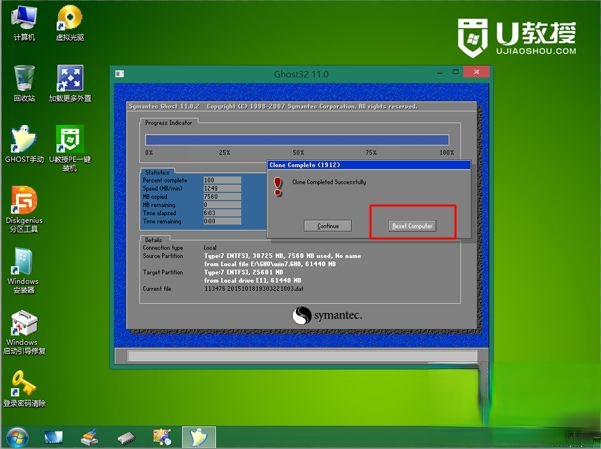
Task: Click the memory chip icon on the taskbar
Action: tap(126, 437)
